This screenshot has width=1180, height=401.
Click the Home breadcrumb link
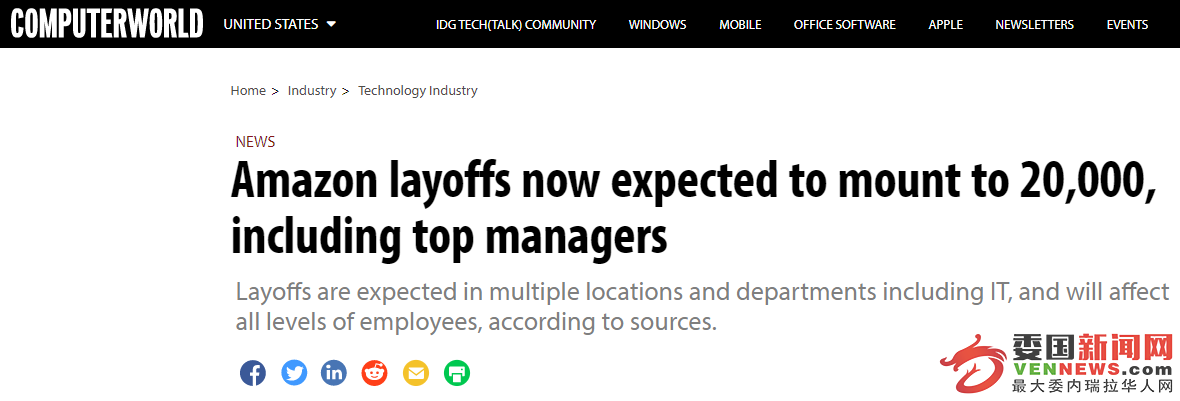pos(248,90)
